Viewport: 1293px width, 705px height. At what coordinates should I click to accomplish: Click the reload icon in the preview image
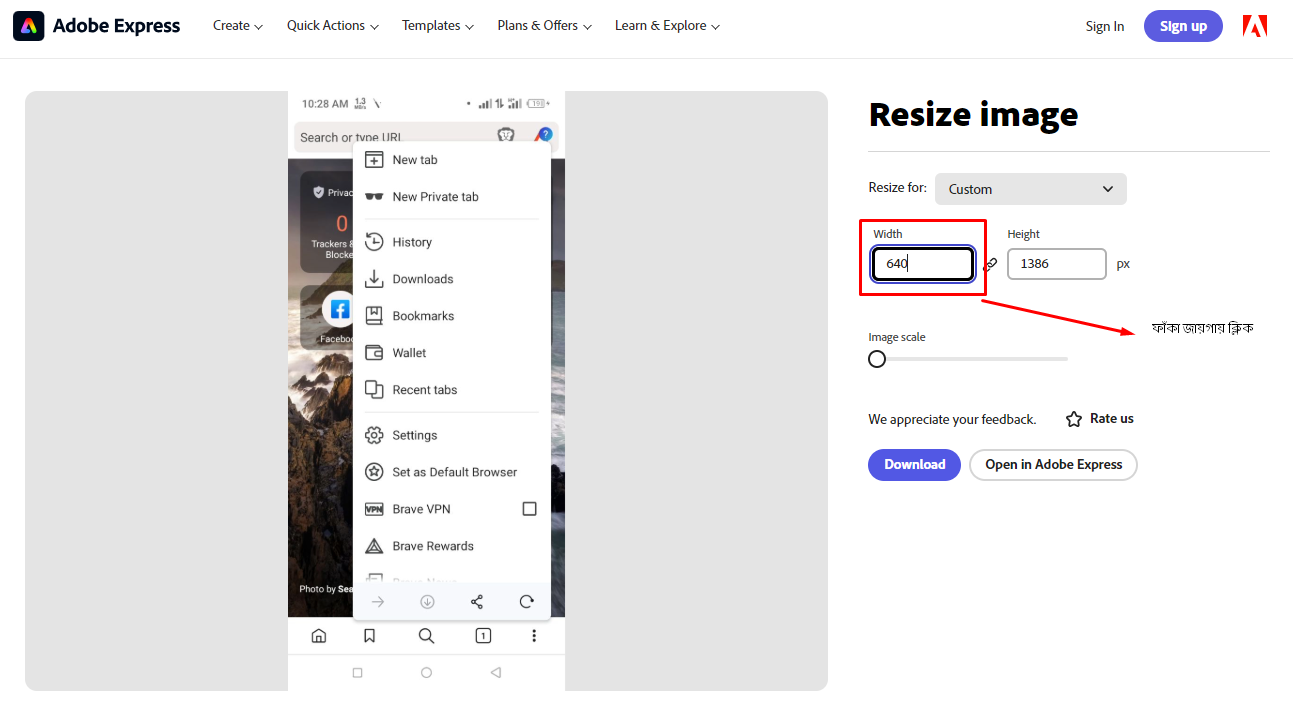(x=527, y=602)
